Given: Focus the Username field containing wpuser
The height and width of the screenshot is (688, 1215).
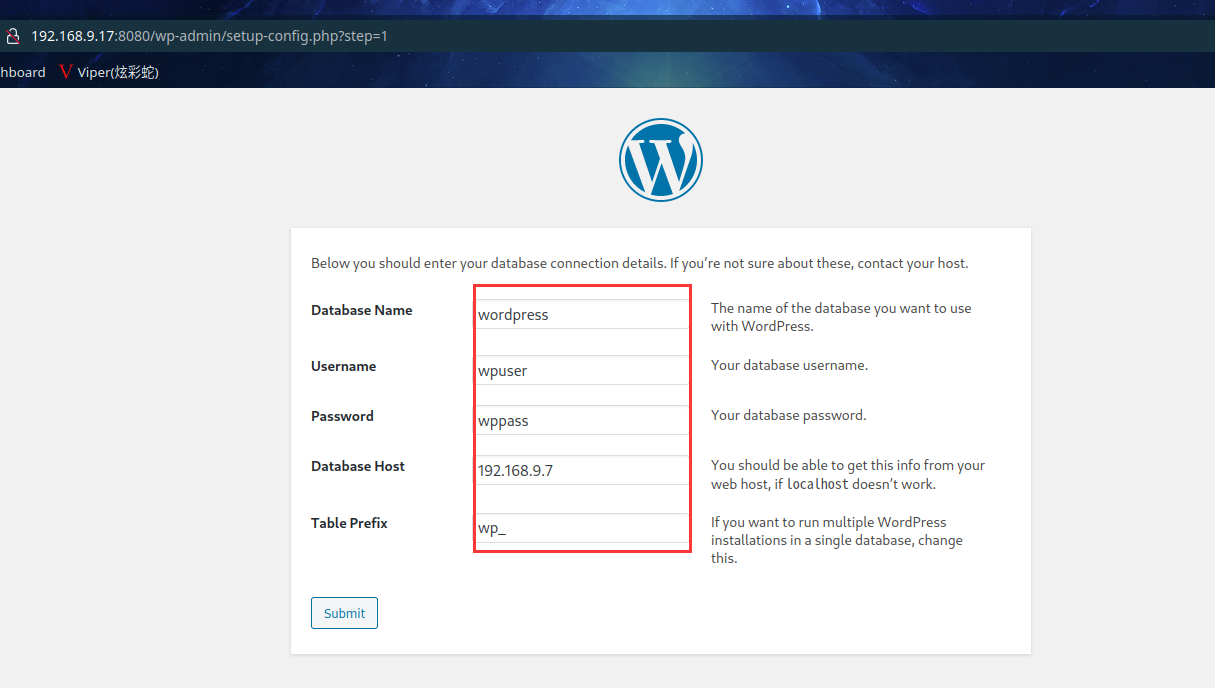Looking at the screenshot, I should click(582, 370).
